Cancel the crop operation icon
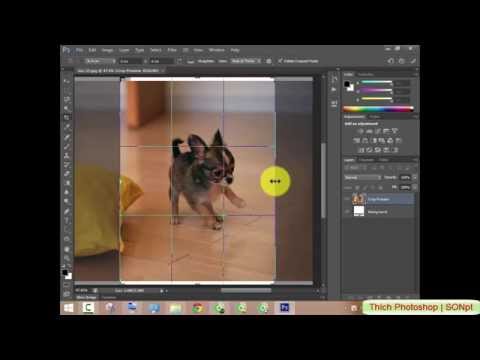 click(x=402, y=61)
